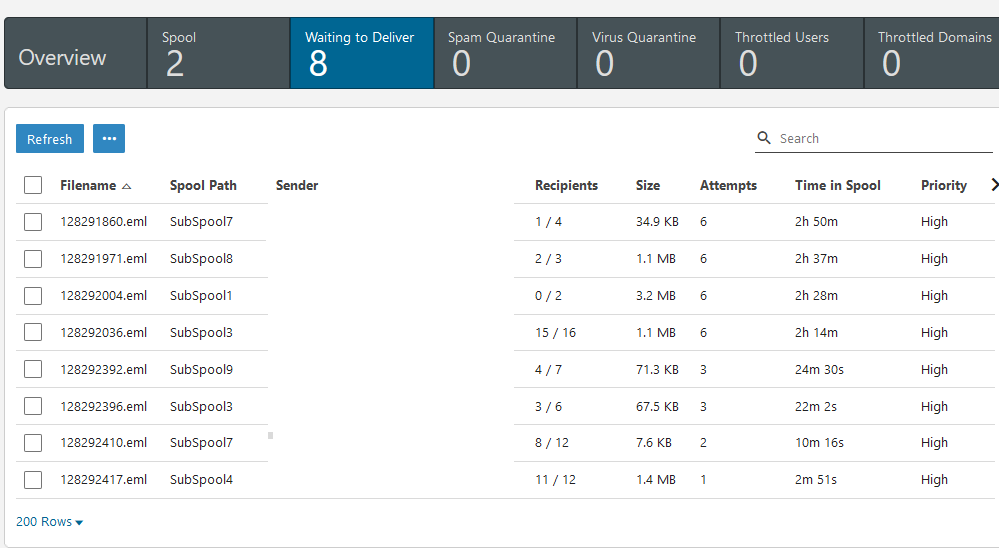Click into the Search field

pyautogui.click(x=880, y=139)
